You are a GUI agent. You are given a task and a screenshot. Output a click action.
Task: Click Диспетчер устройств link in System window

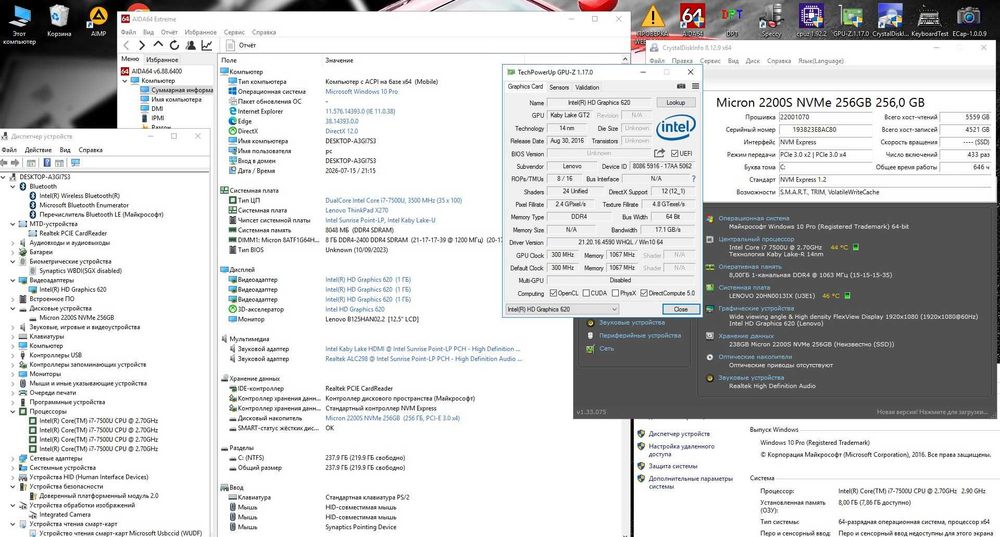coord(679,434)
